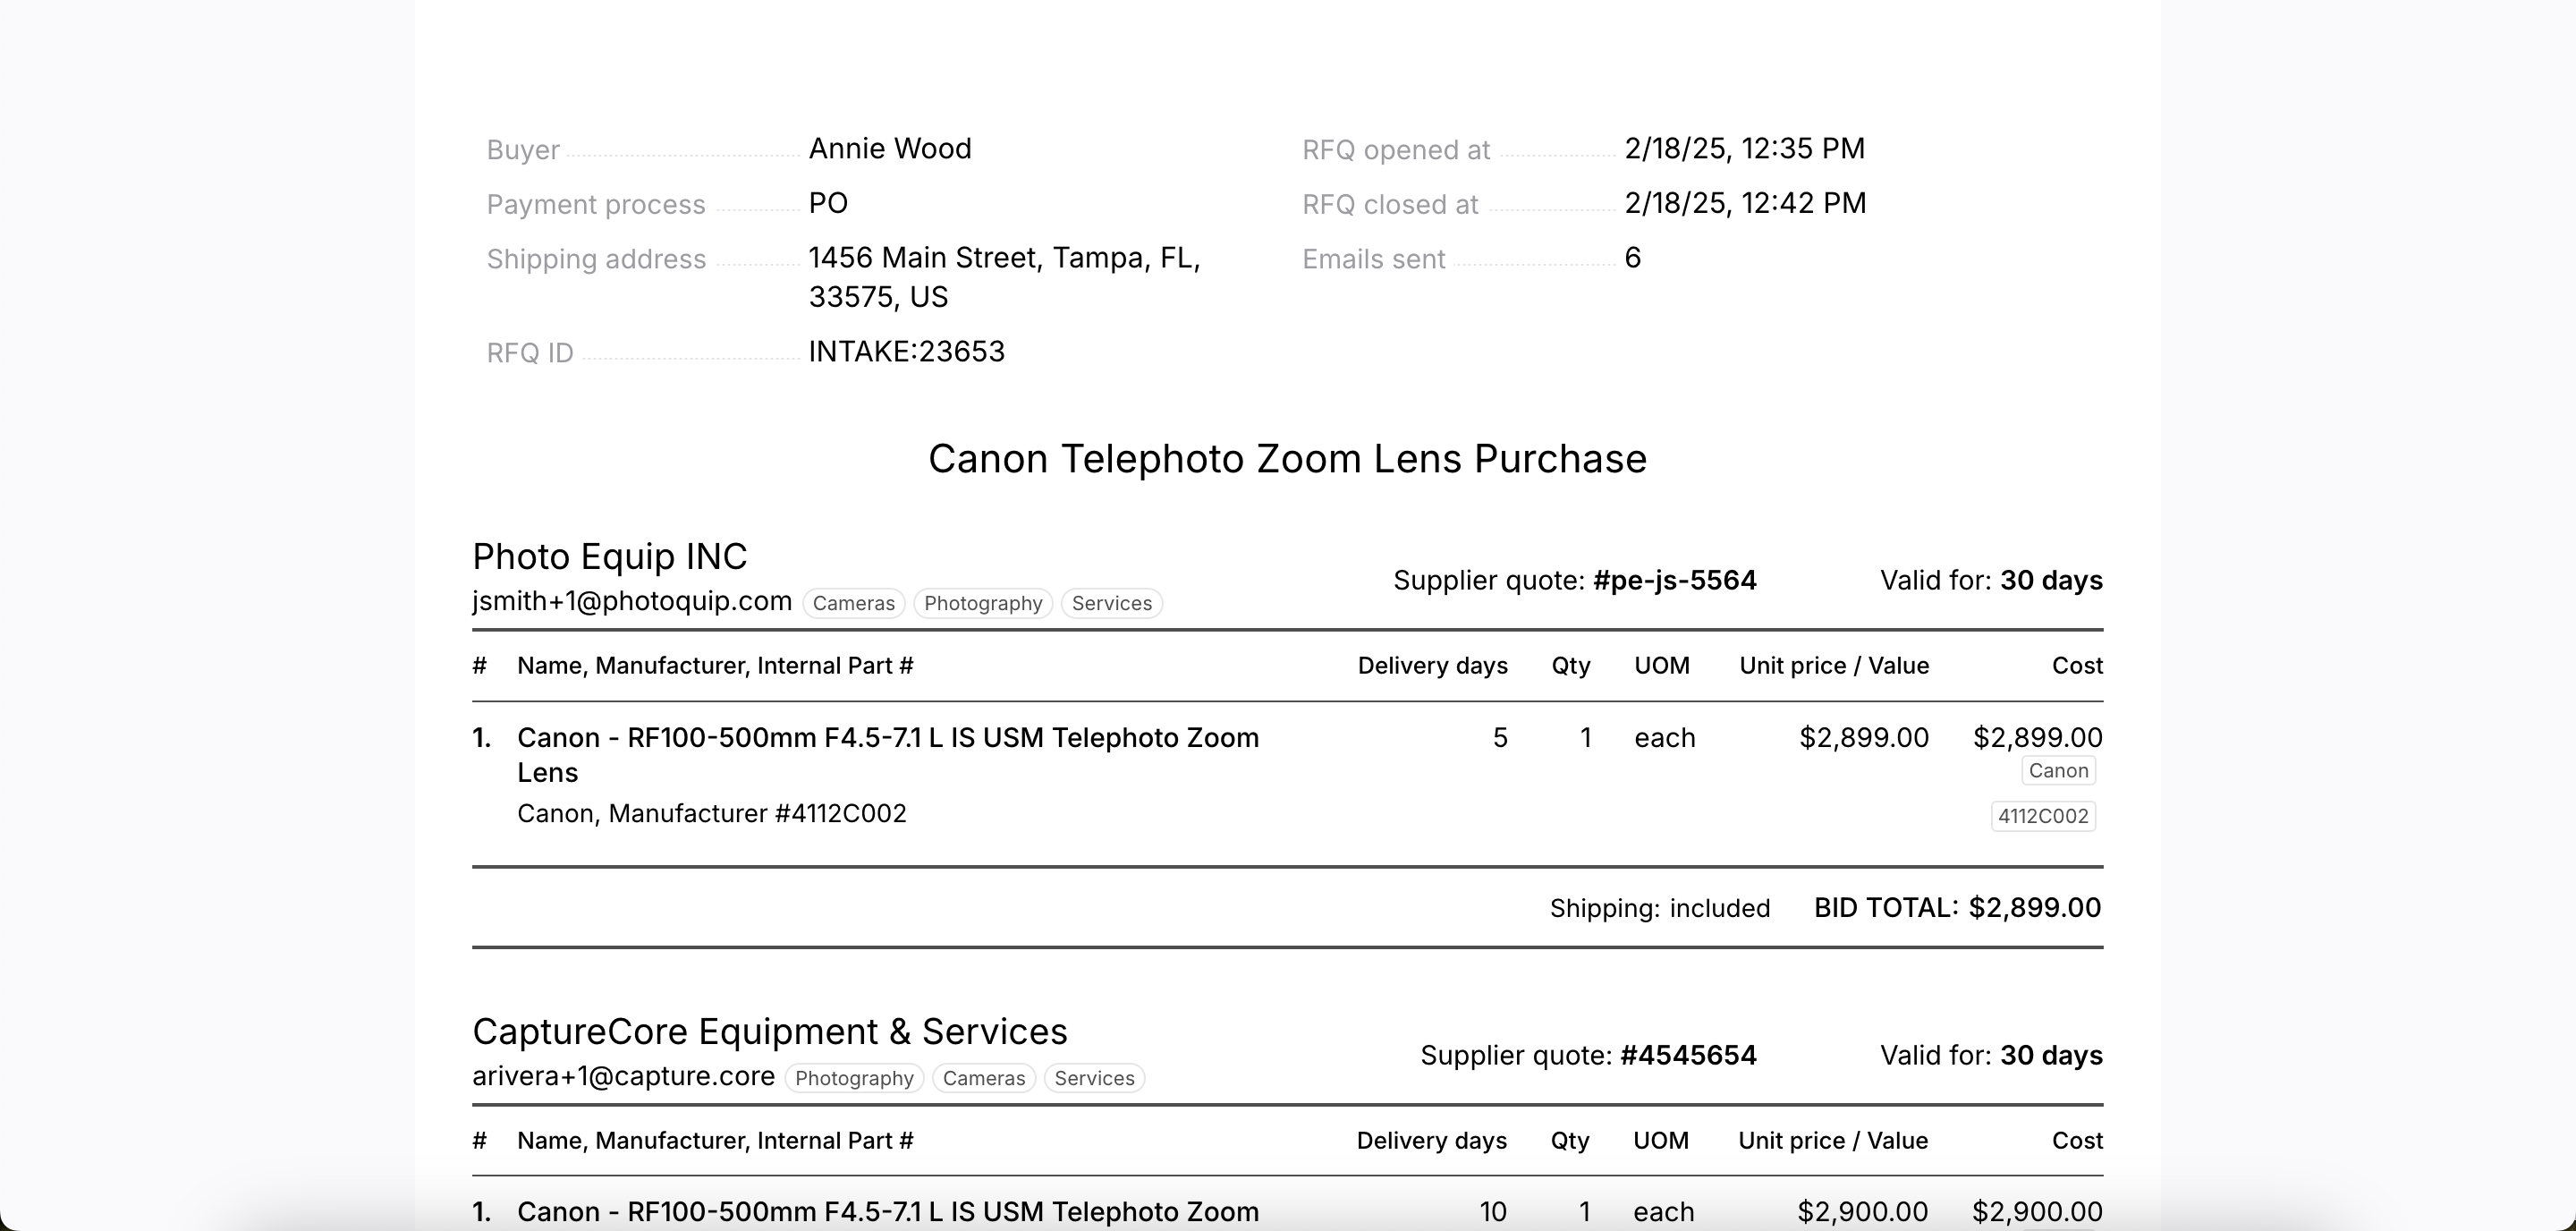Image resolution: width=2576 pixels, height=1231 pixels.
Task: Click Canon, Manufacturer #4112C002 line
Action: pos(712,814)
